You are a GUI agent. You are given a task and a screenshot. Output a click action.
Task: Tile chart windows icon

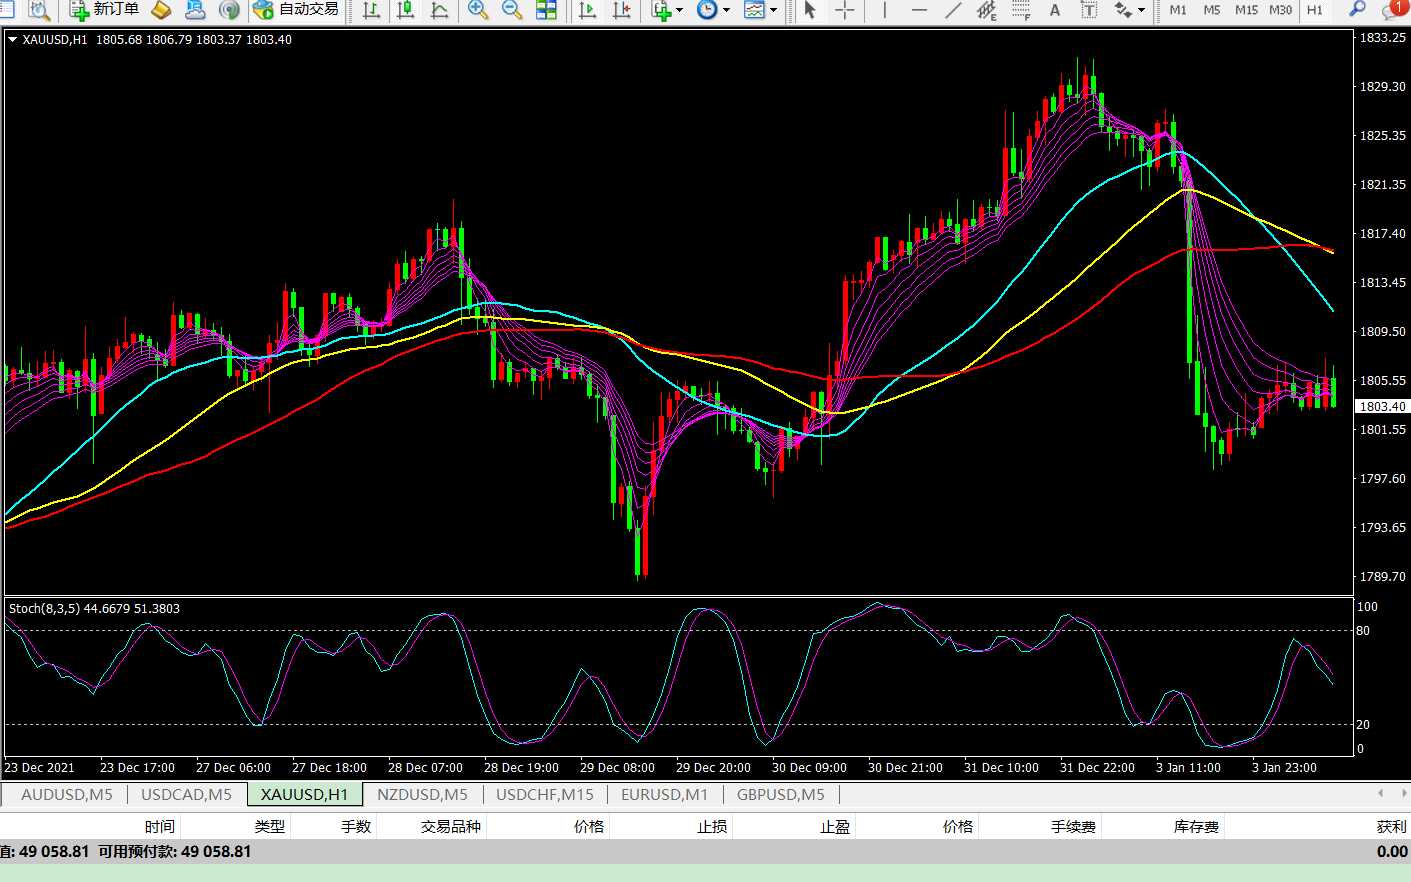tap(546, 10)
